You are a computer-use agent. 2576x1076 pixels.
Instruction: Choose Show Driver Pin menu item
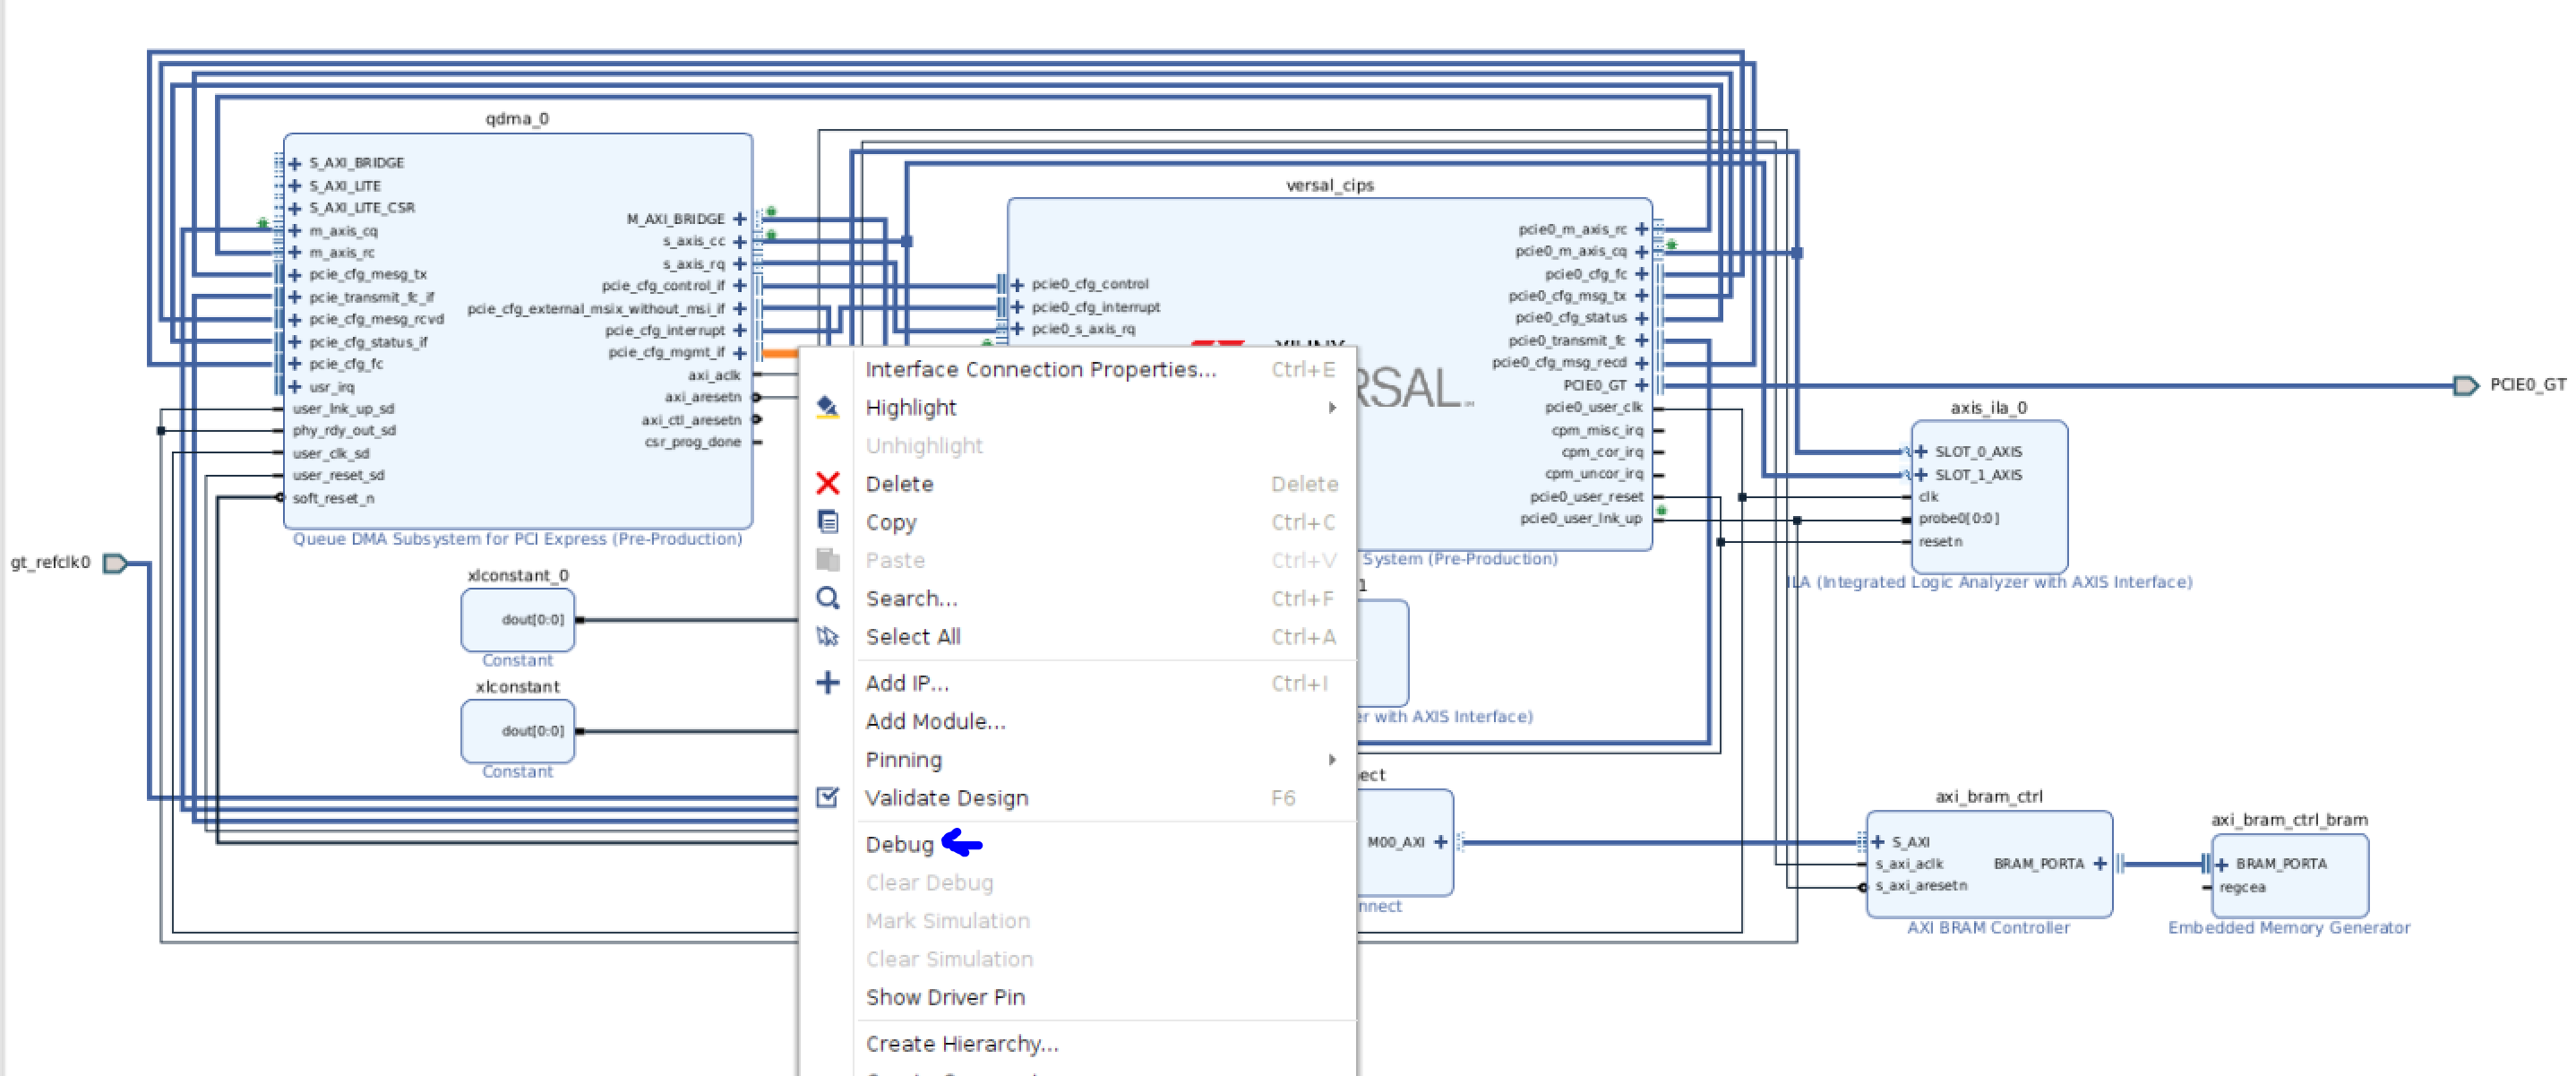coord(944,997)
